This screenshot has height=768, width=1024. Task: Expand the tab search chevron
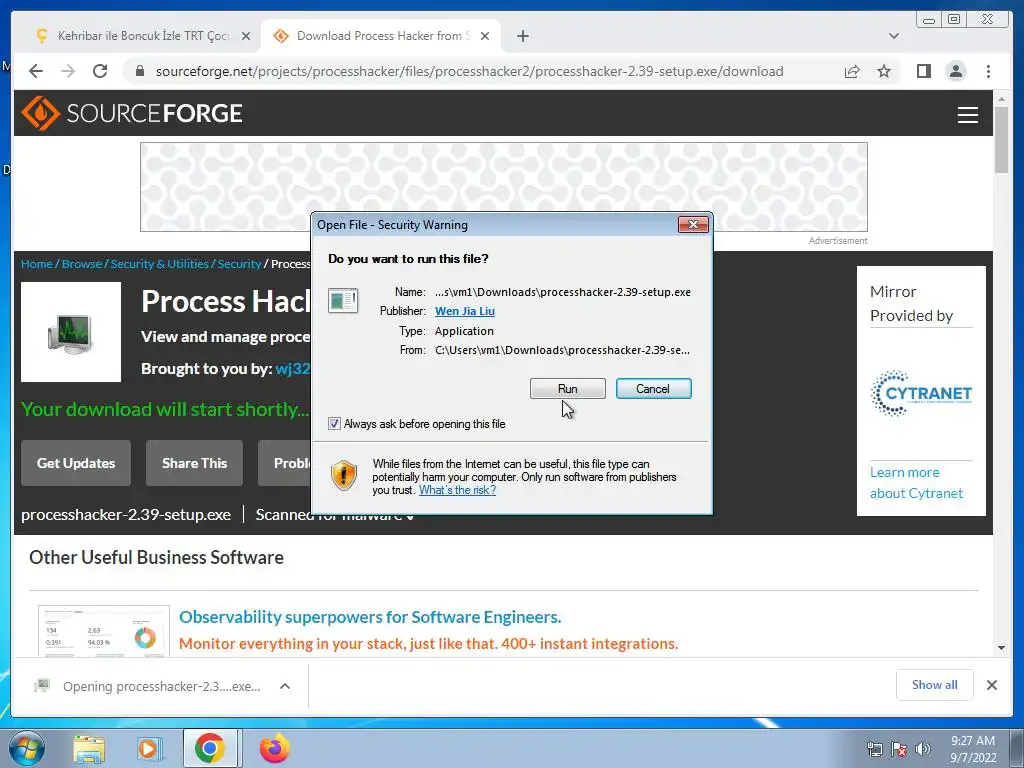click(893, 36)
